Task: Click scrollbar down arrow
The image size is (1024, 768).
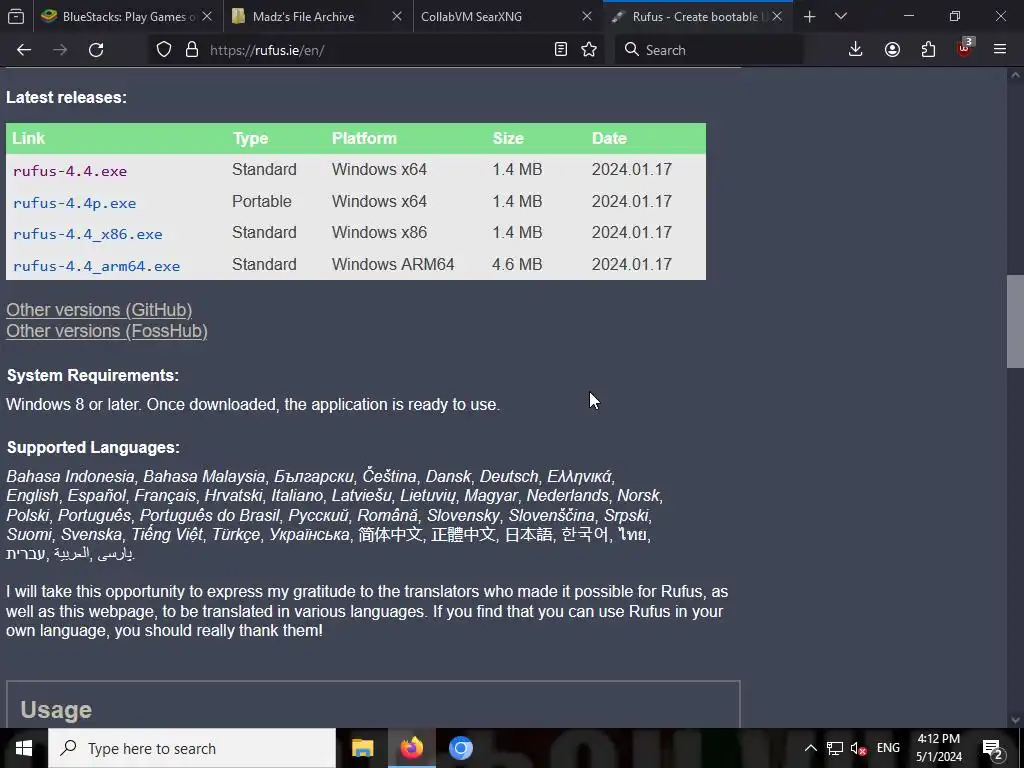Action: coord(1015,720)
